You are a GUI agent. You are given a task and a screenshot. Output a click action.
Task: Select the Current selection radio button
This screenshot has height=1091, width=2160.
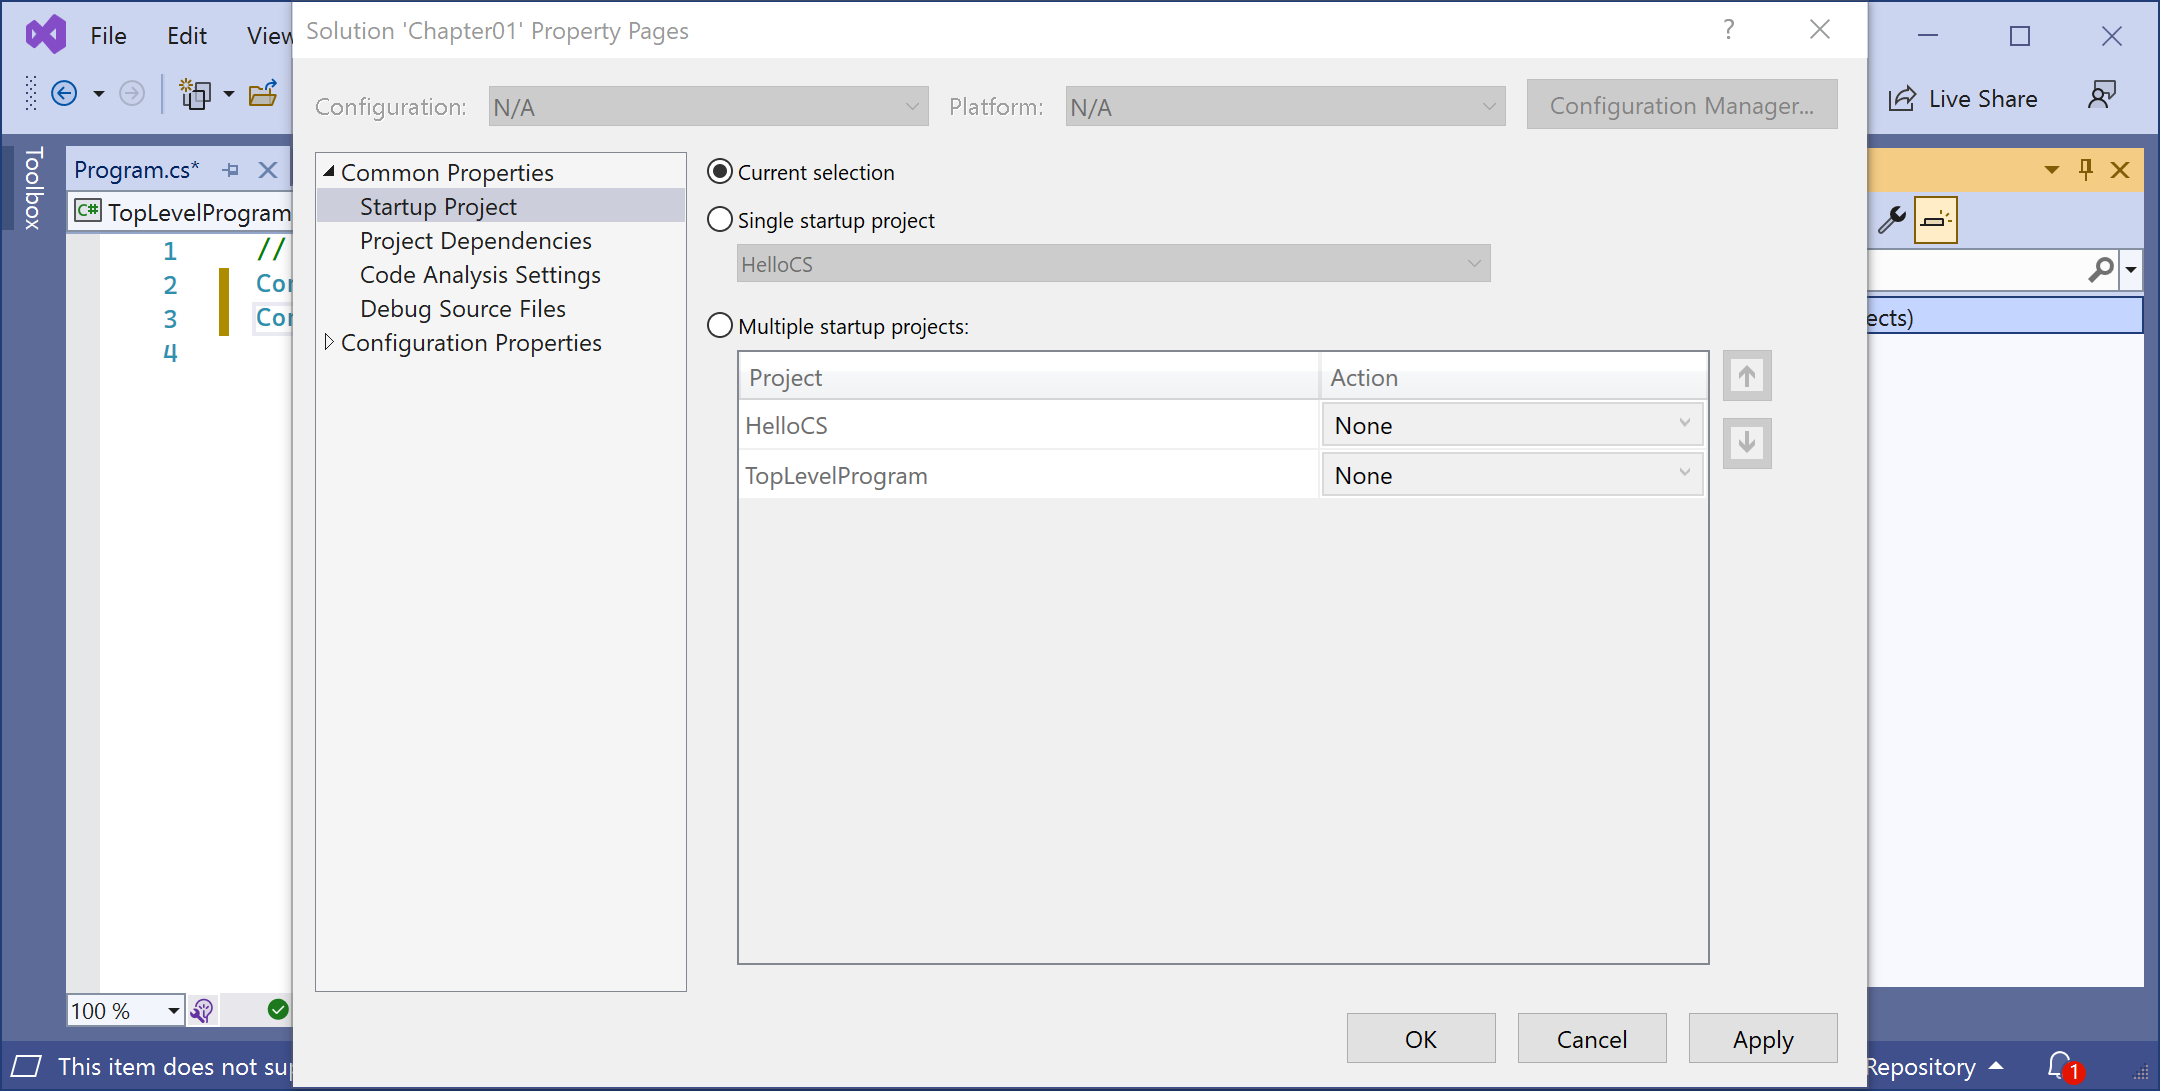[x=720, y=172]
